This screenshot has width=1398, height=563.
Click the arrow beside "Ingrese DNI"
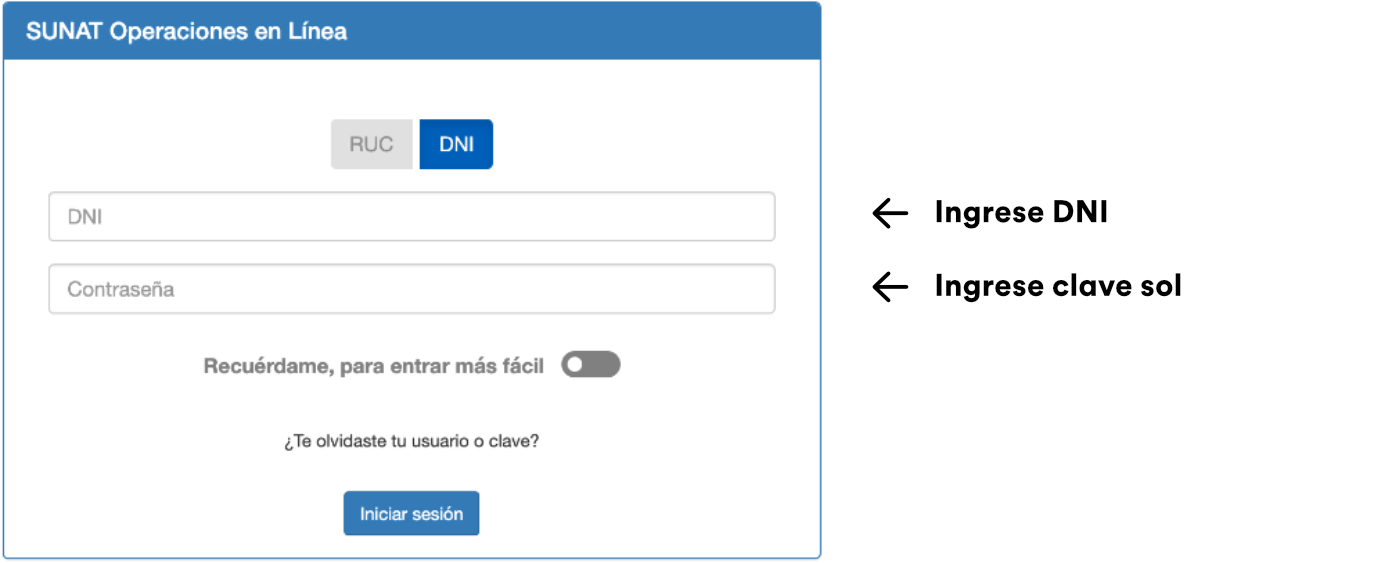pyautogui.click(x=890, y=213)
